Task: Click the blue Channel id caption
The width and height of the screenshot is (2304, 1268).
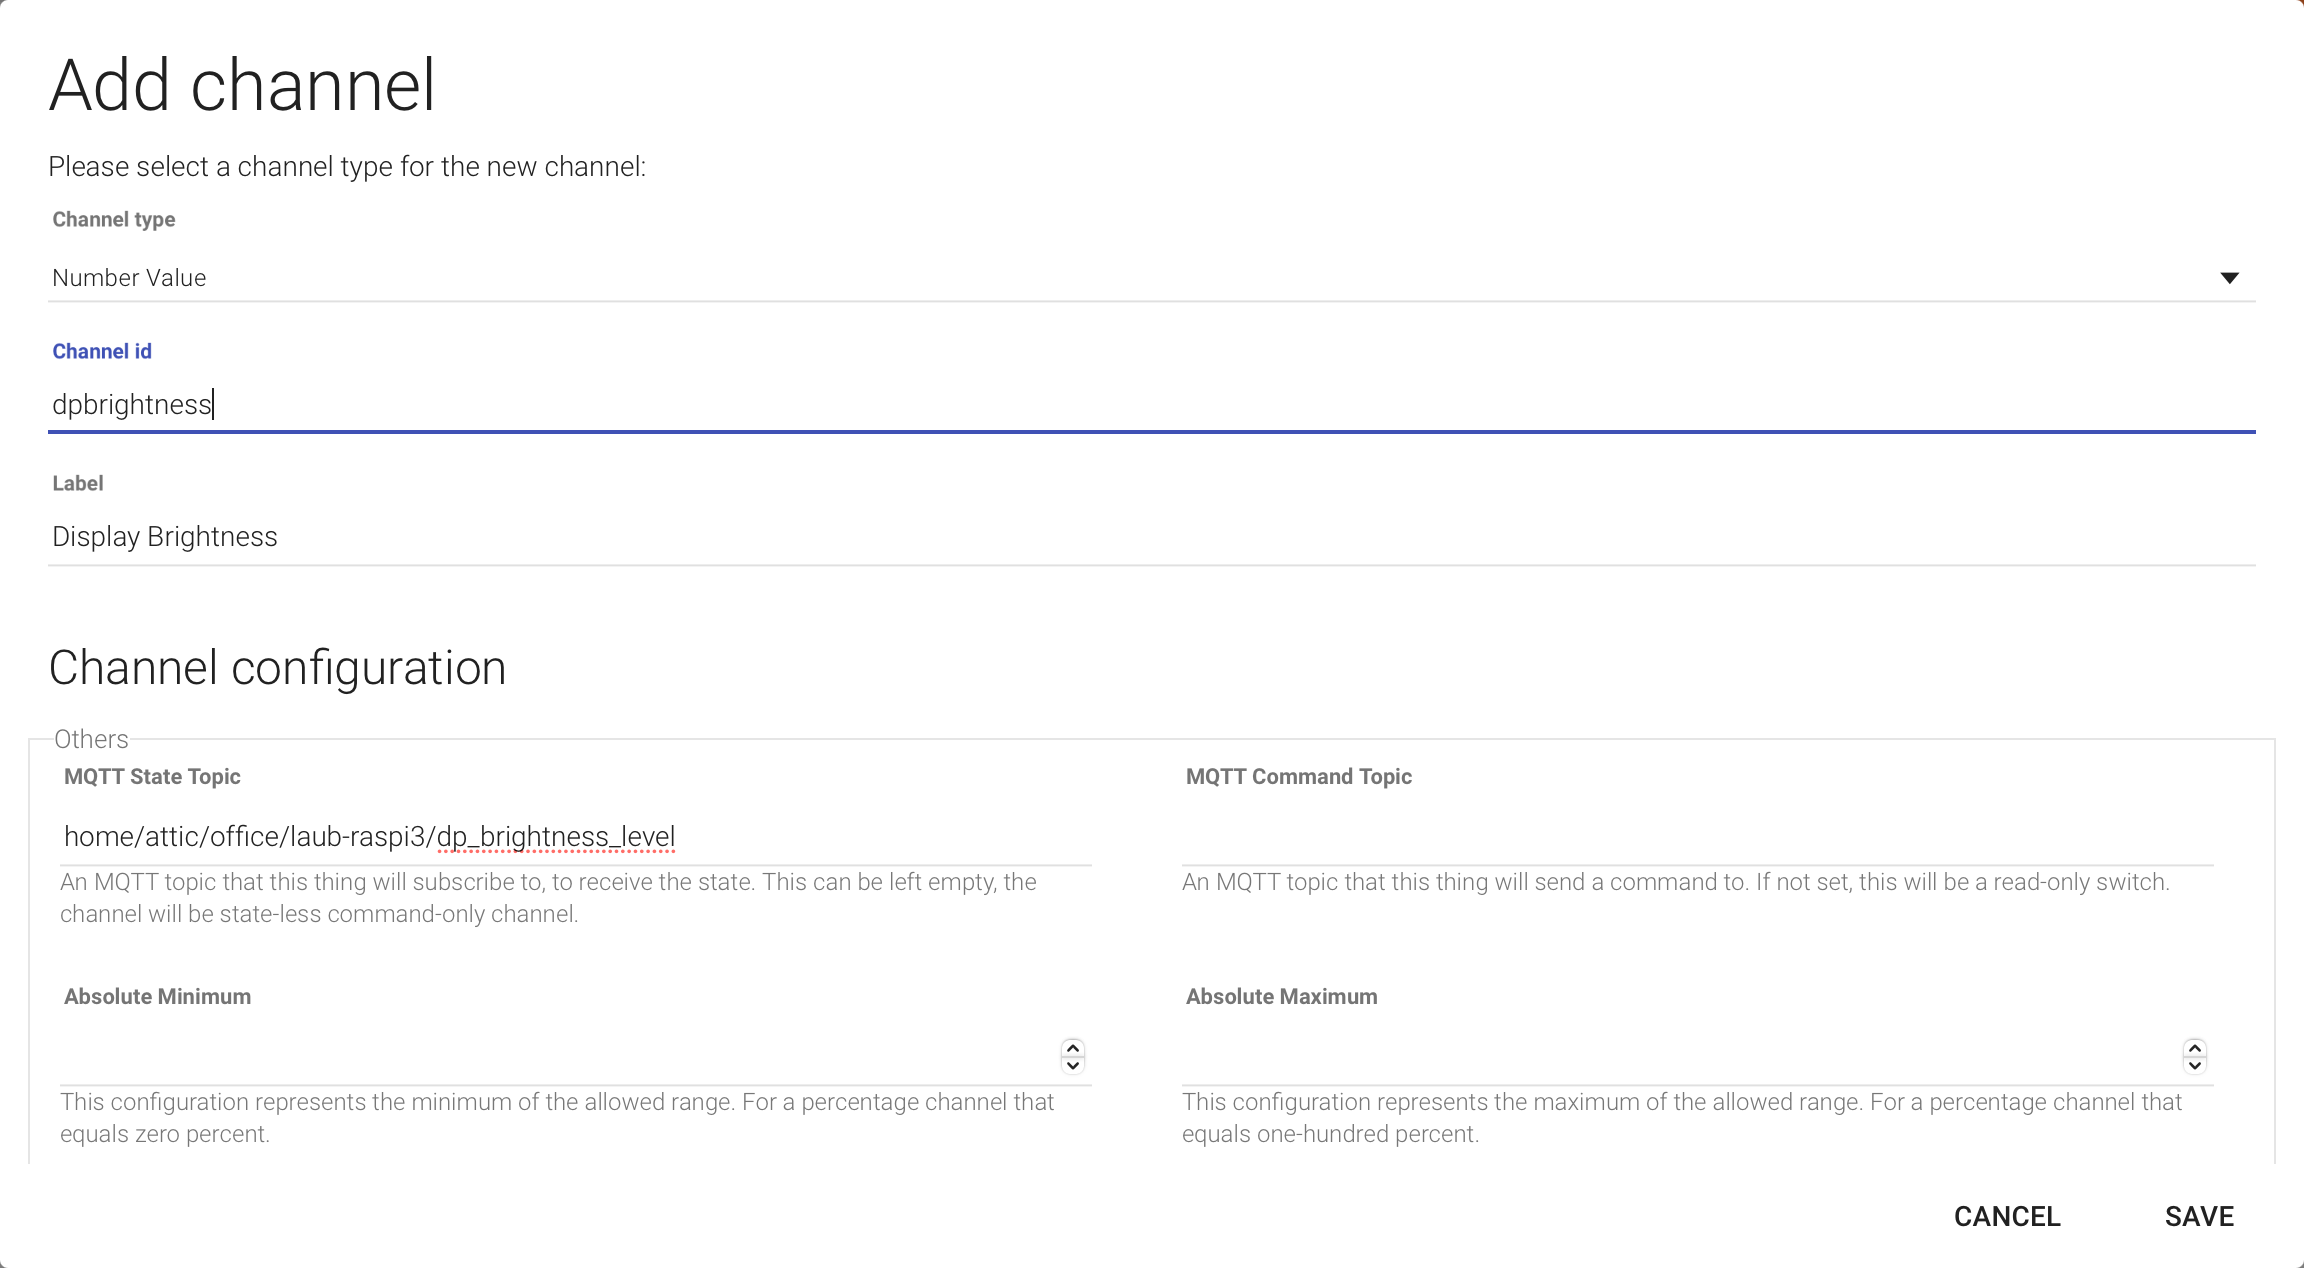Action: (x=102, y=351)
